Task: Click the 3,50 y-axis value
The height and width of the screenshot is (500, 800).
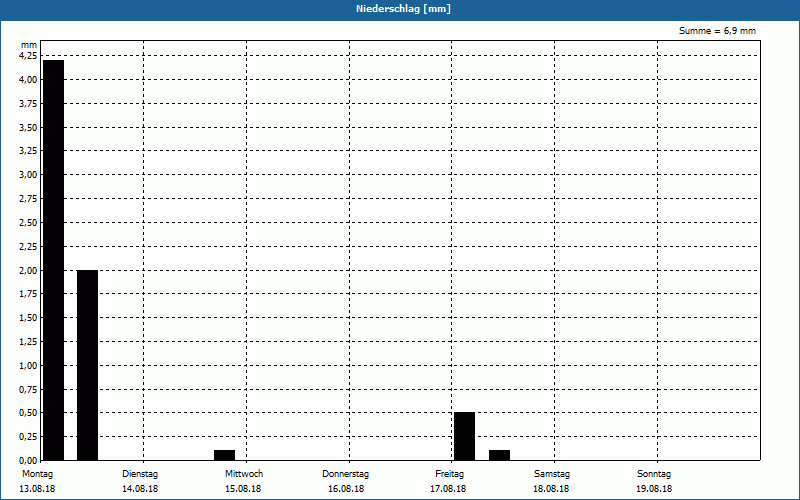Action: 28,128
